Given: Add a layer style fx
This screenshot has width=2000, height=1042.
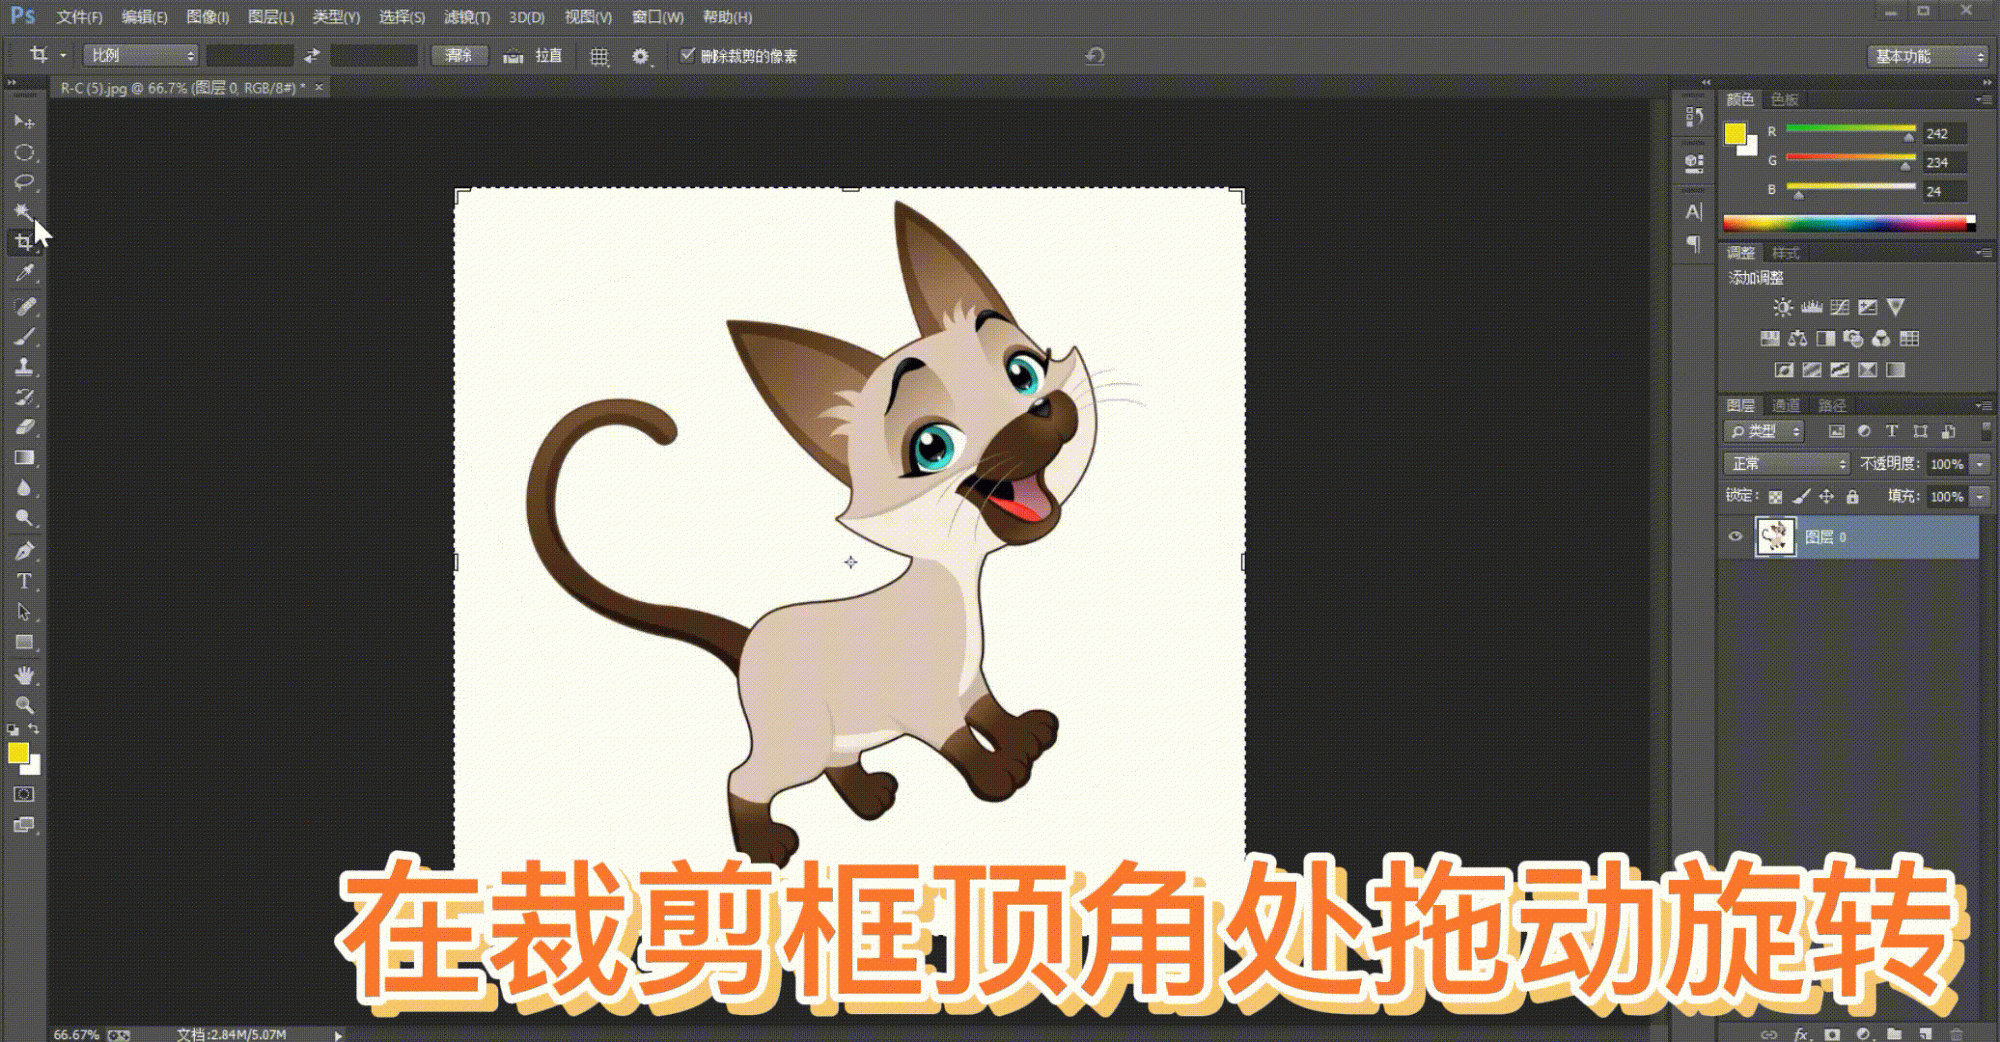Looking at the screenshot, I should pyautogui.click(x=1801, y=1034).
